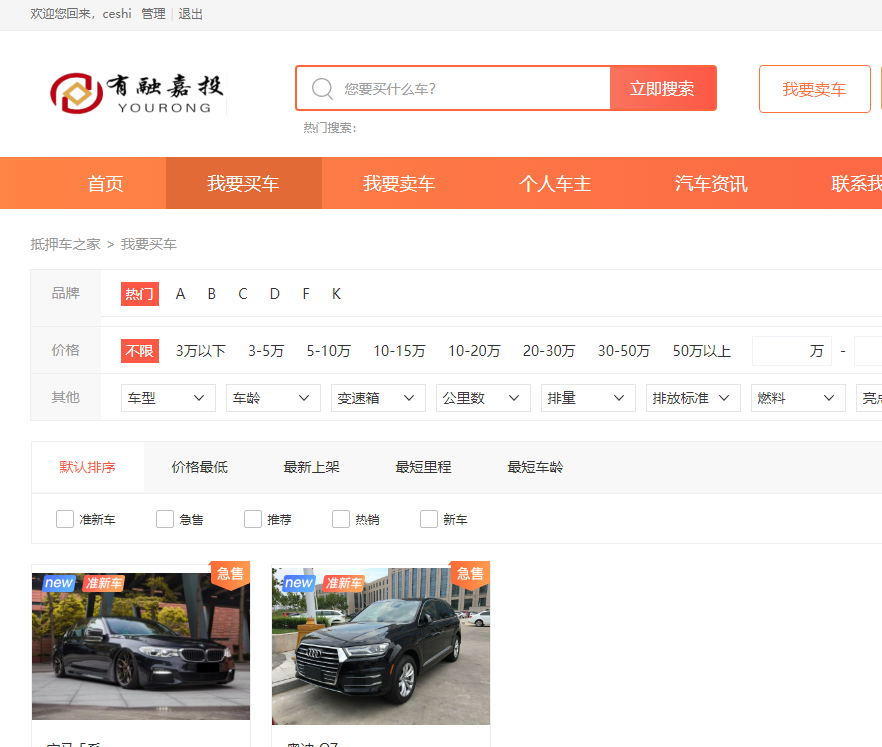Click the Yourong site logo
The height and width of the screenshot is (747, 882).
(138, 92)
